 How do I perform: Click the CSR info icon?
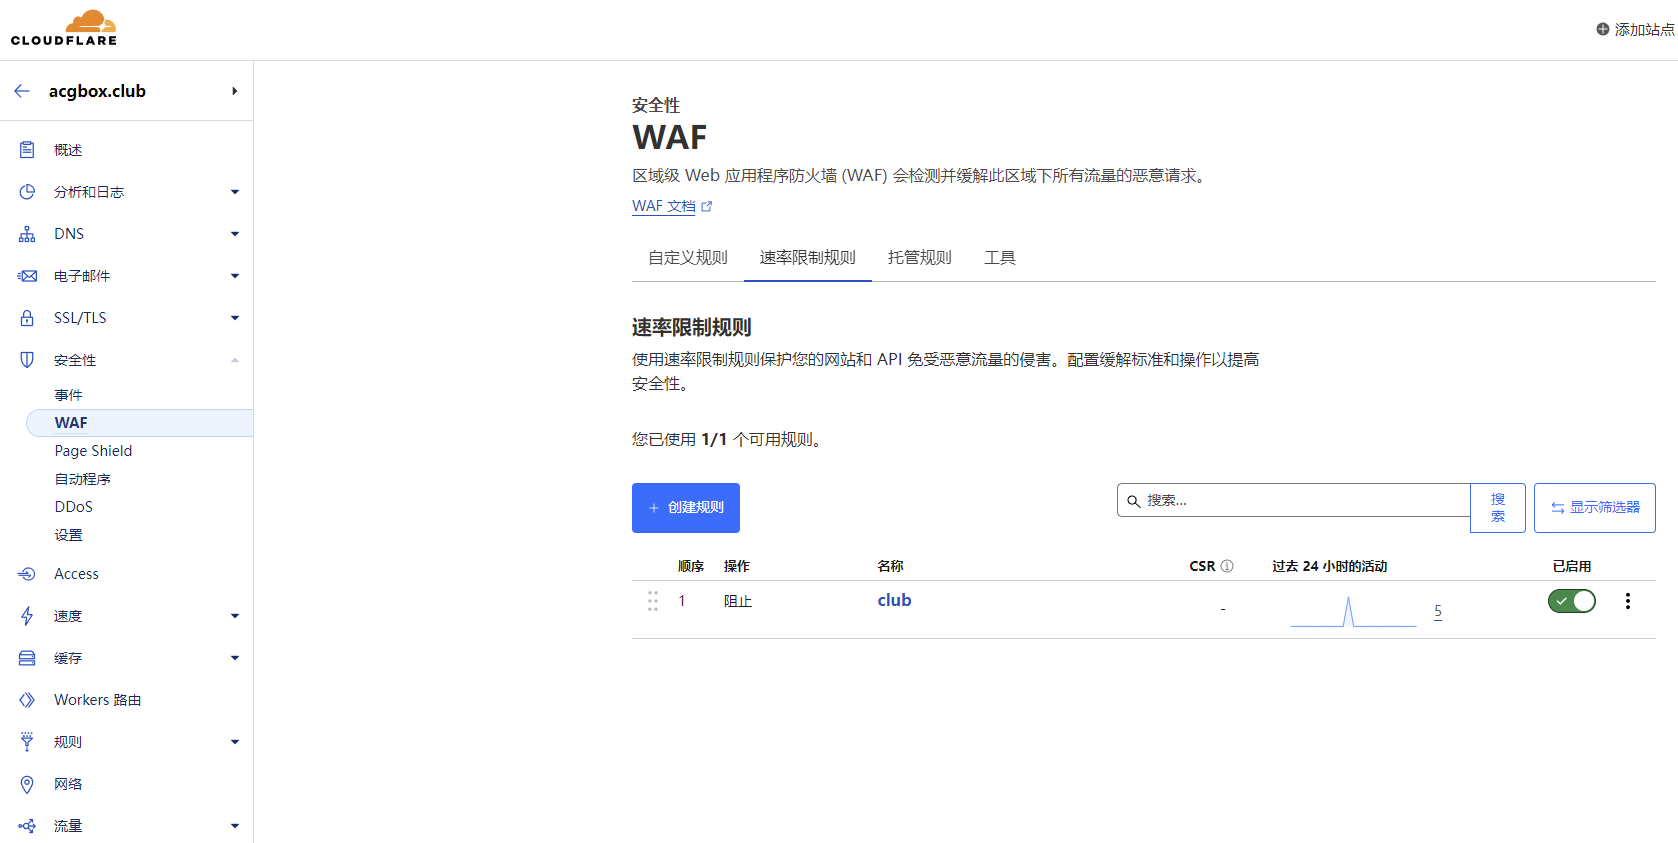[x=1227, y=566]
